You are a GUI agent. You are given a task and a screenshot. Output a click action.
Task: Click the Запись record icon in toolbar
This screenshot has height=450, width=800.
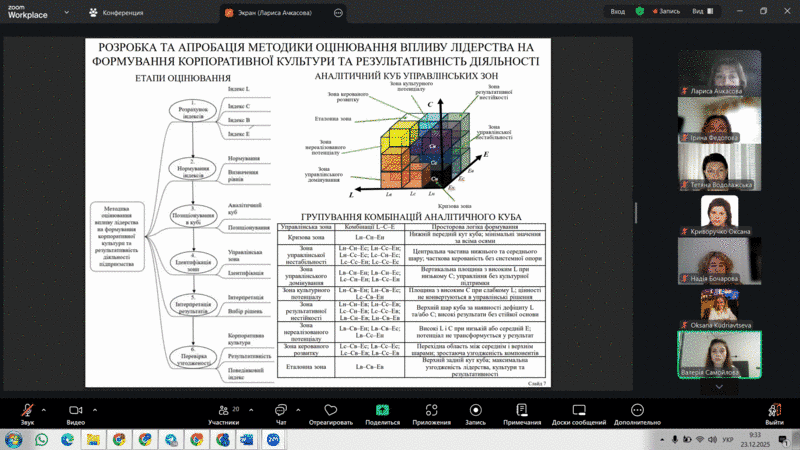click(x=475, y=411)
